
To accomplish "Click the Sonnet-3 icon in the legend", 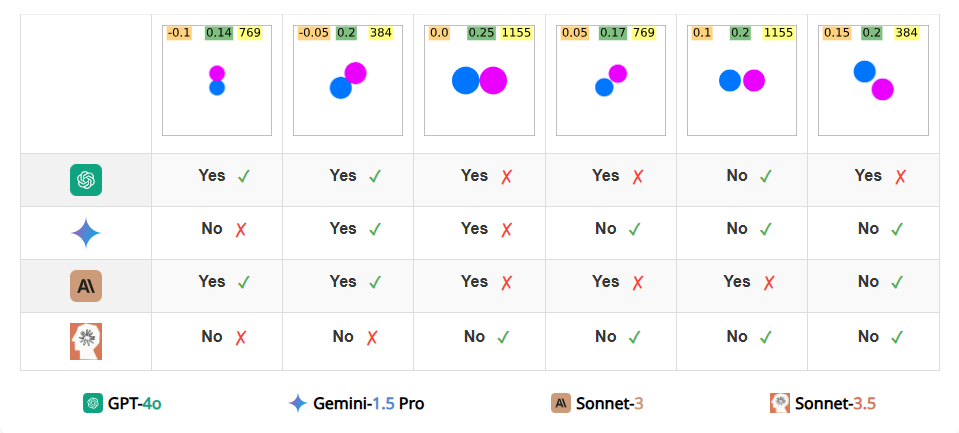I will pyautogui.click(x=561, y=403).
